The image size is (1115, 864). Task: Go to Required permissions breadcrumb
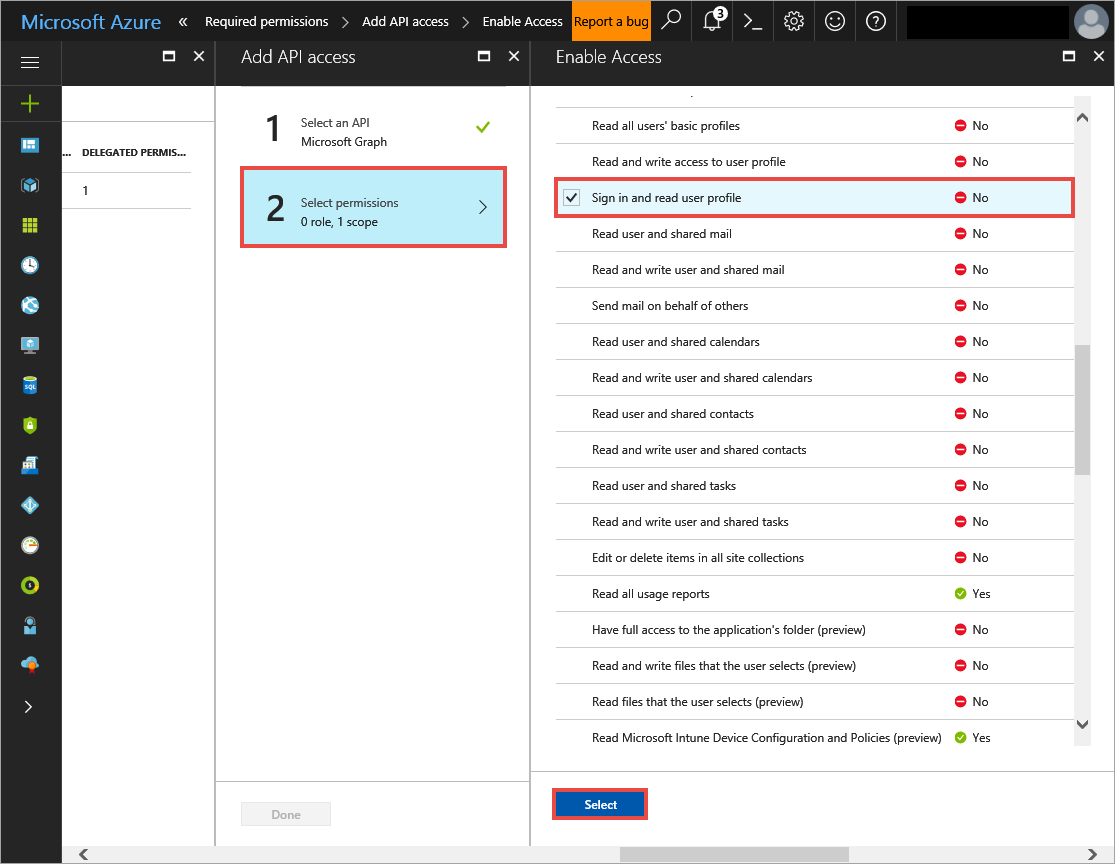(266, 21)
